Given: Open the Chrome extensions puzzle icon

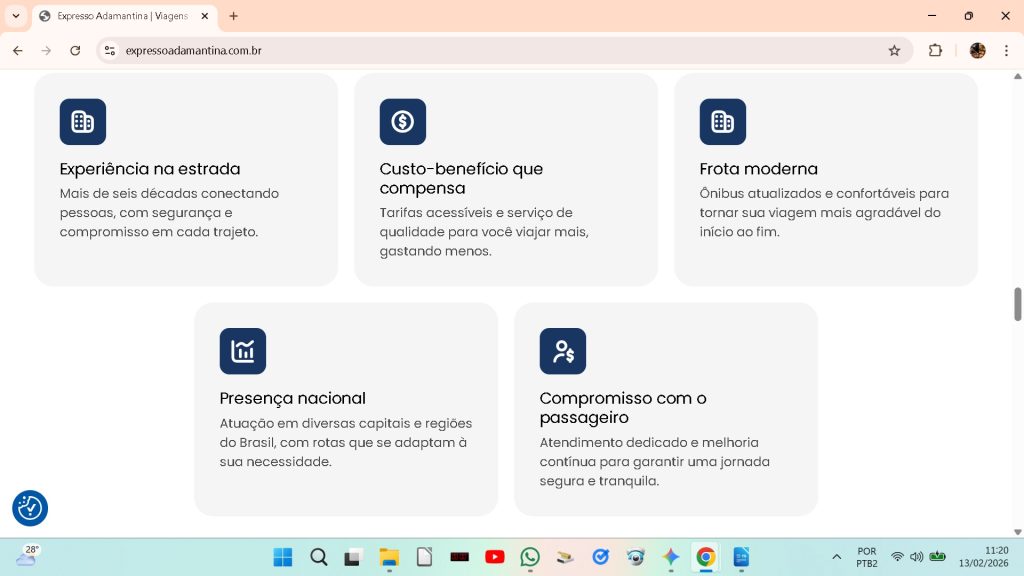Looking at the screenshot, I should [936, 50].
